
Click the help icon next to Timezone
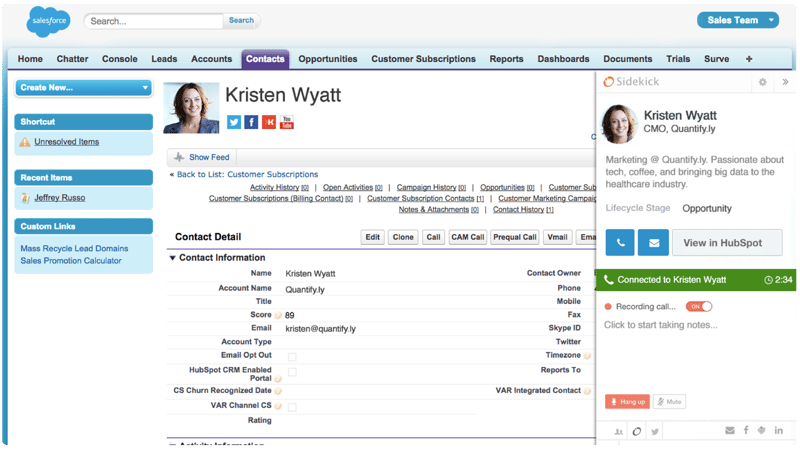[587, 356]
